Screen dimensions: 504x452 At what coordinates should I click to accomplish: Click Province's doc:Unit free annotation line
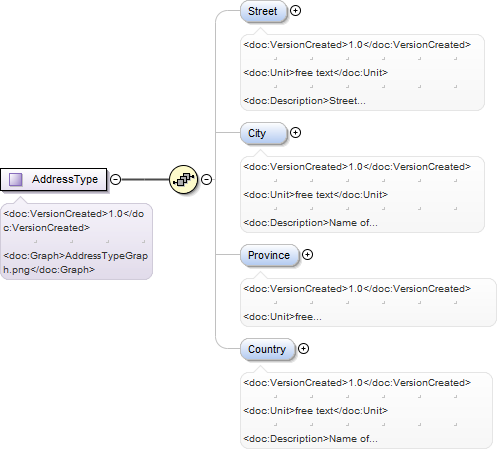(282, 317)
